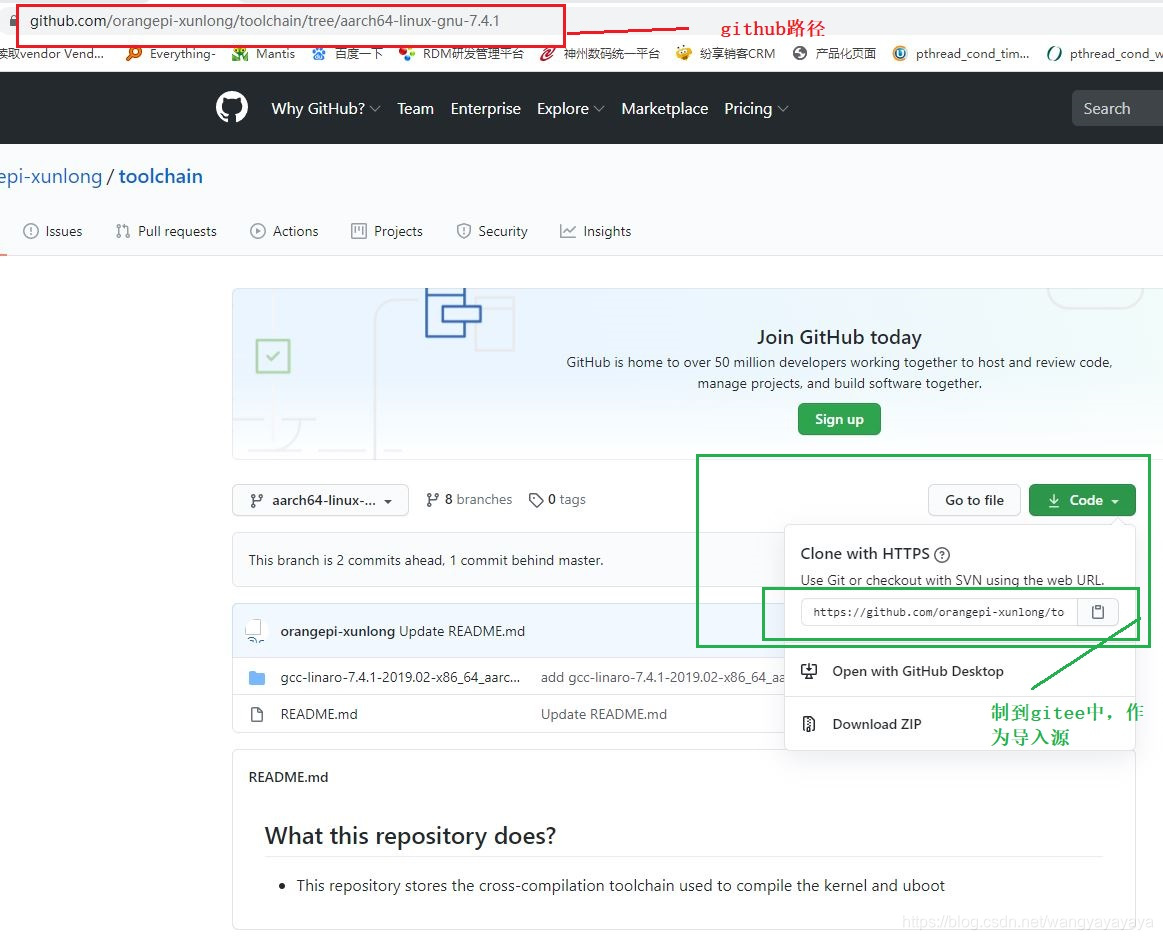Open the 0 tags link
This screenshot has height=940, width=1163.
[557, 499]
